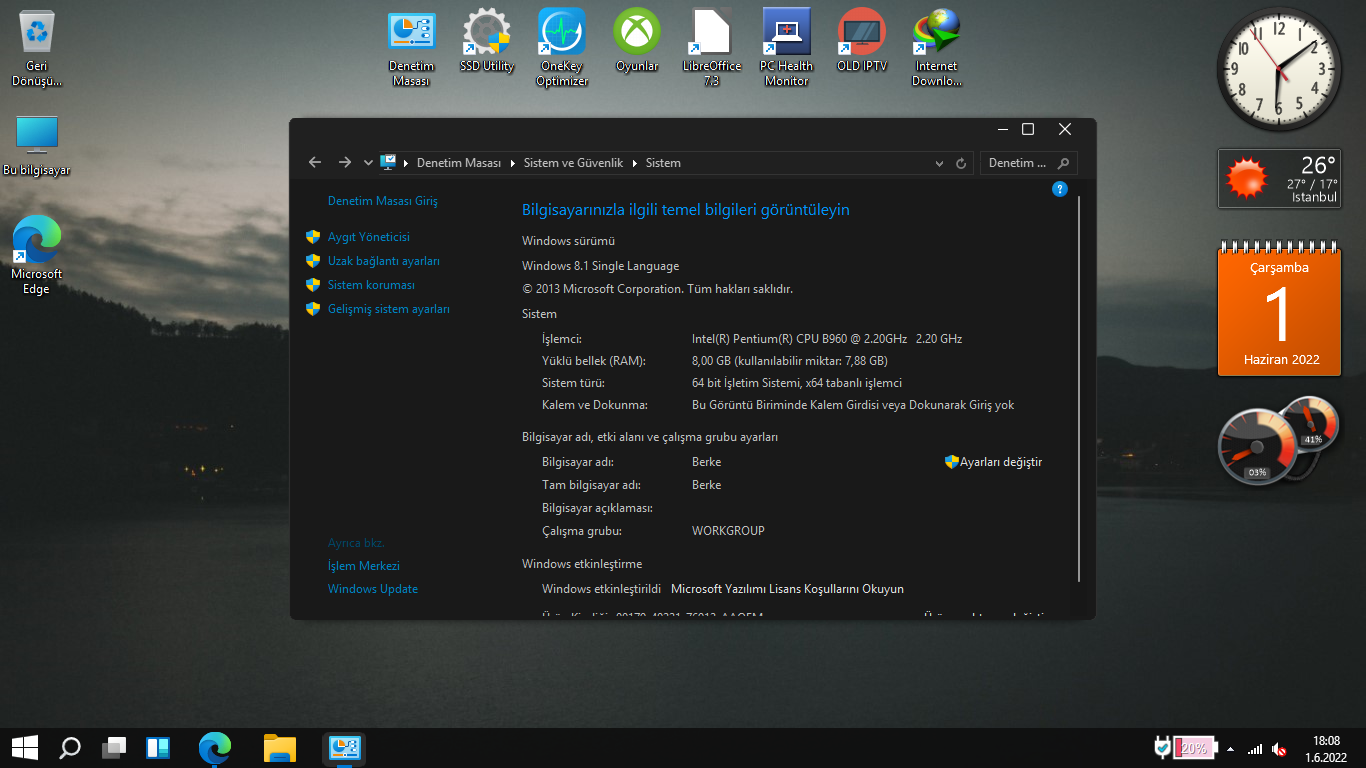Maximize the System window
The image size is (1366, 768).
1028,129
